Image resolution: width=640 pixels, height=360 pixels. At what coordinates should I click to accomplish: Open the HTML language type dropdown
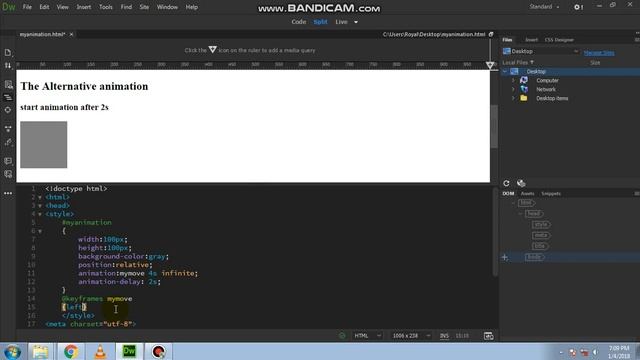click(x=367, y=336)
